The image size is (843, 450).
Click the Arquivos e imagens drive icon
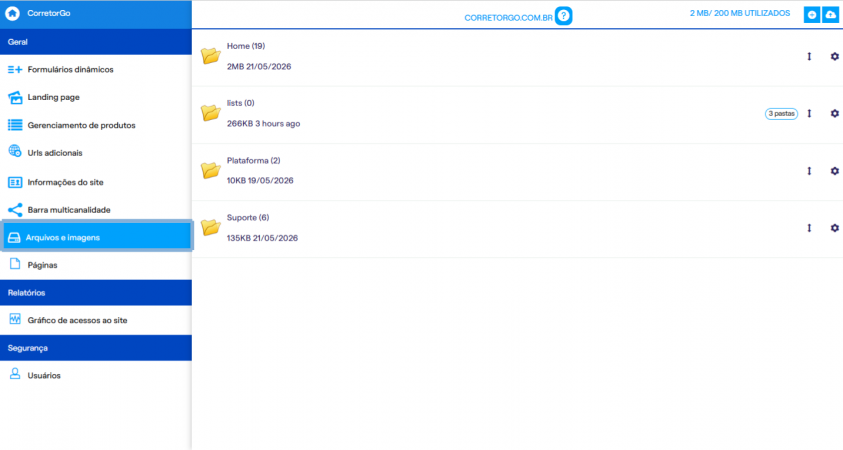click(x=14, y=238)
